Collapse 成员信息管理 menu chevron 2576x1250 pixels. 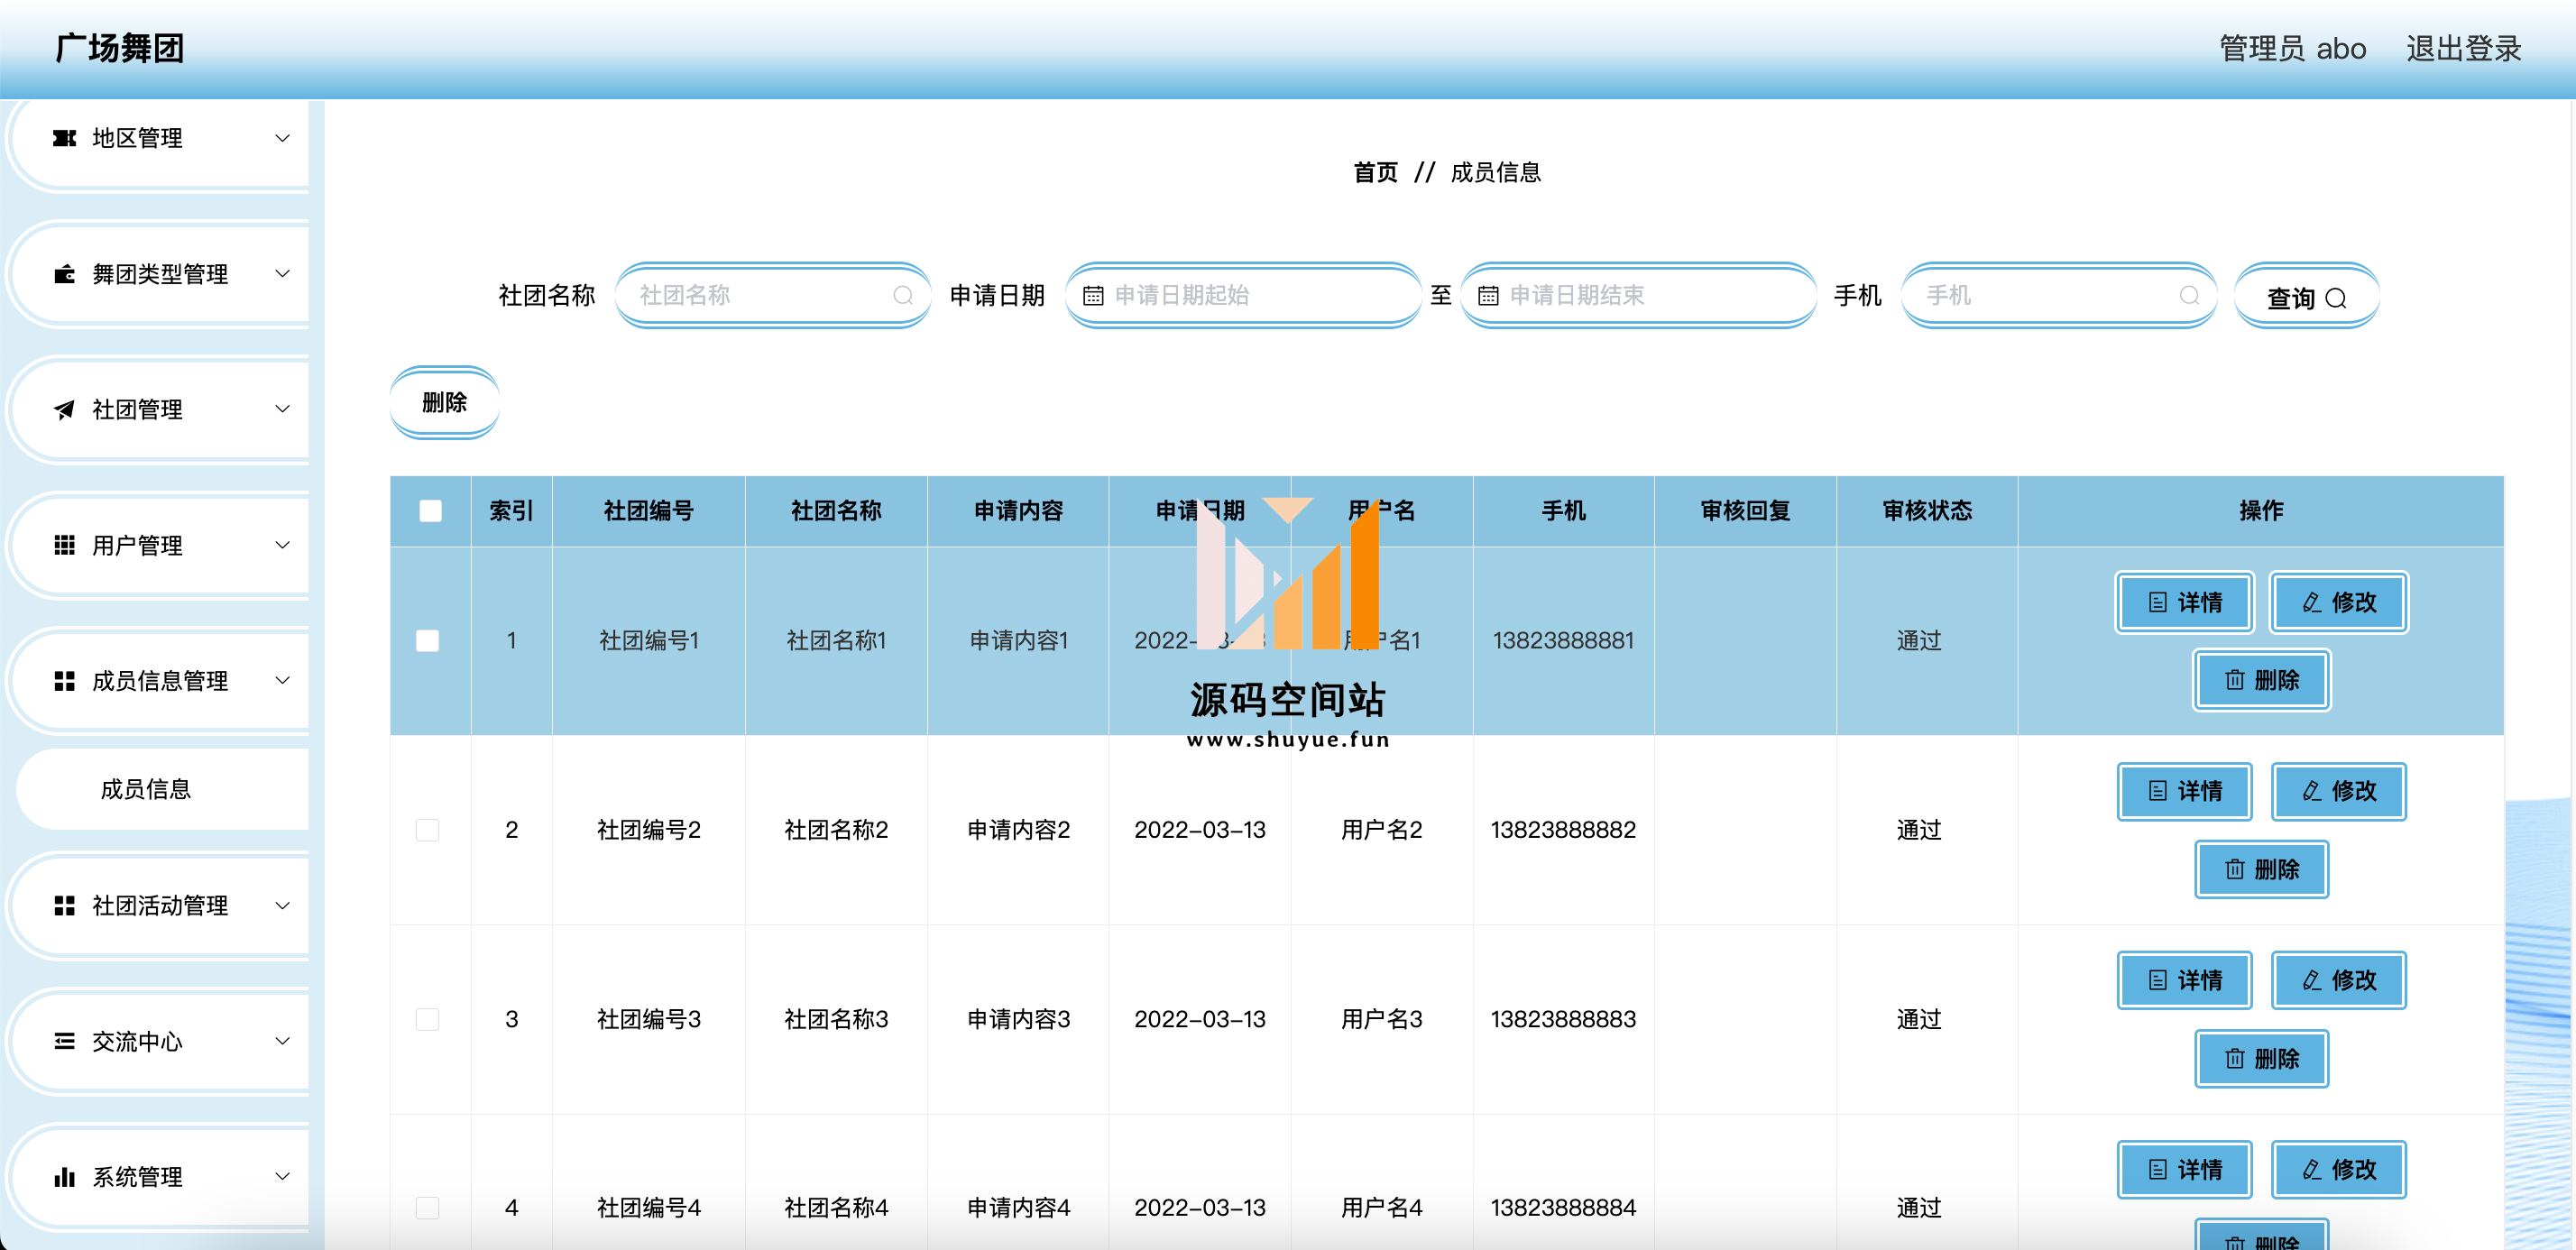pos(283,680)
